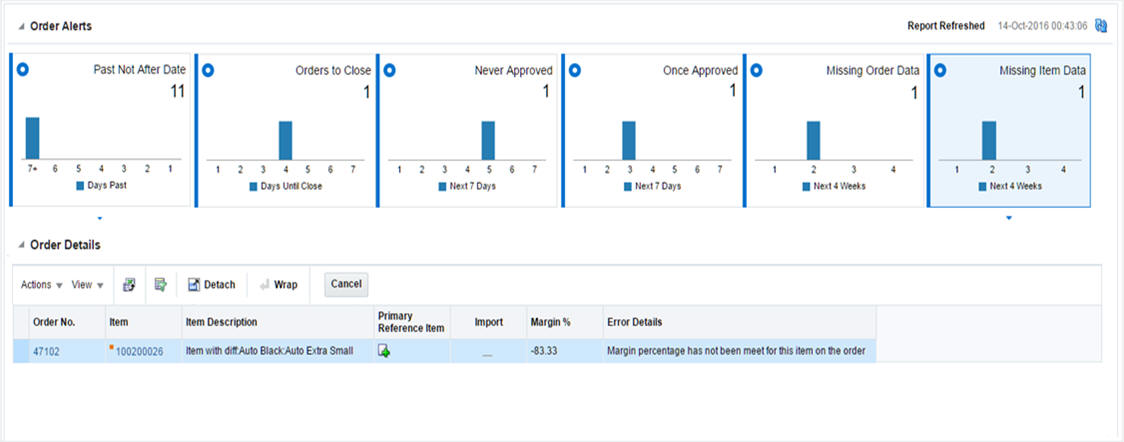Screen dimensions: 1124x442
Task: Open item 100200026 link
Action: pos(139,352)
